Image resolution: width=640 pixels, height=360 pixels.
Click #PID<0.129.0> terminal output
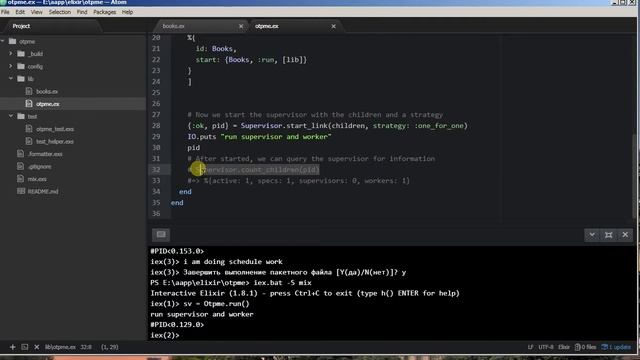point(177,324)
